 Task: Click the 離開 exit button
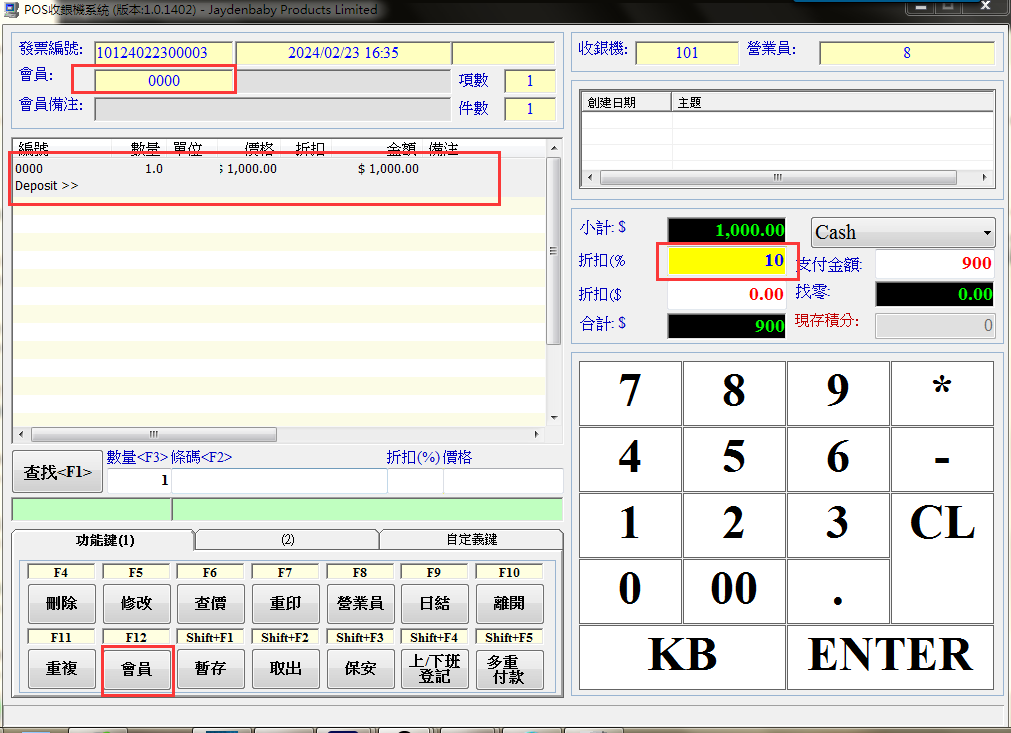click(509, 603)
